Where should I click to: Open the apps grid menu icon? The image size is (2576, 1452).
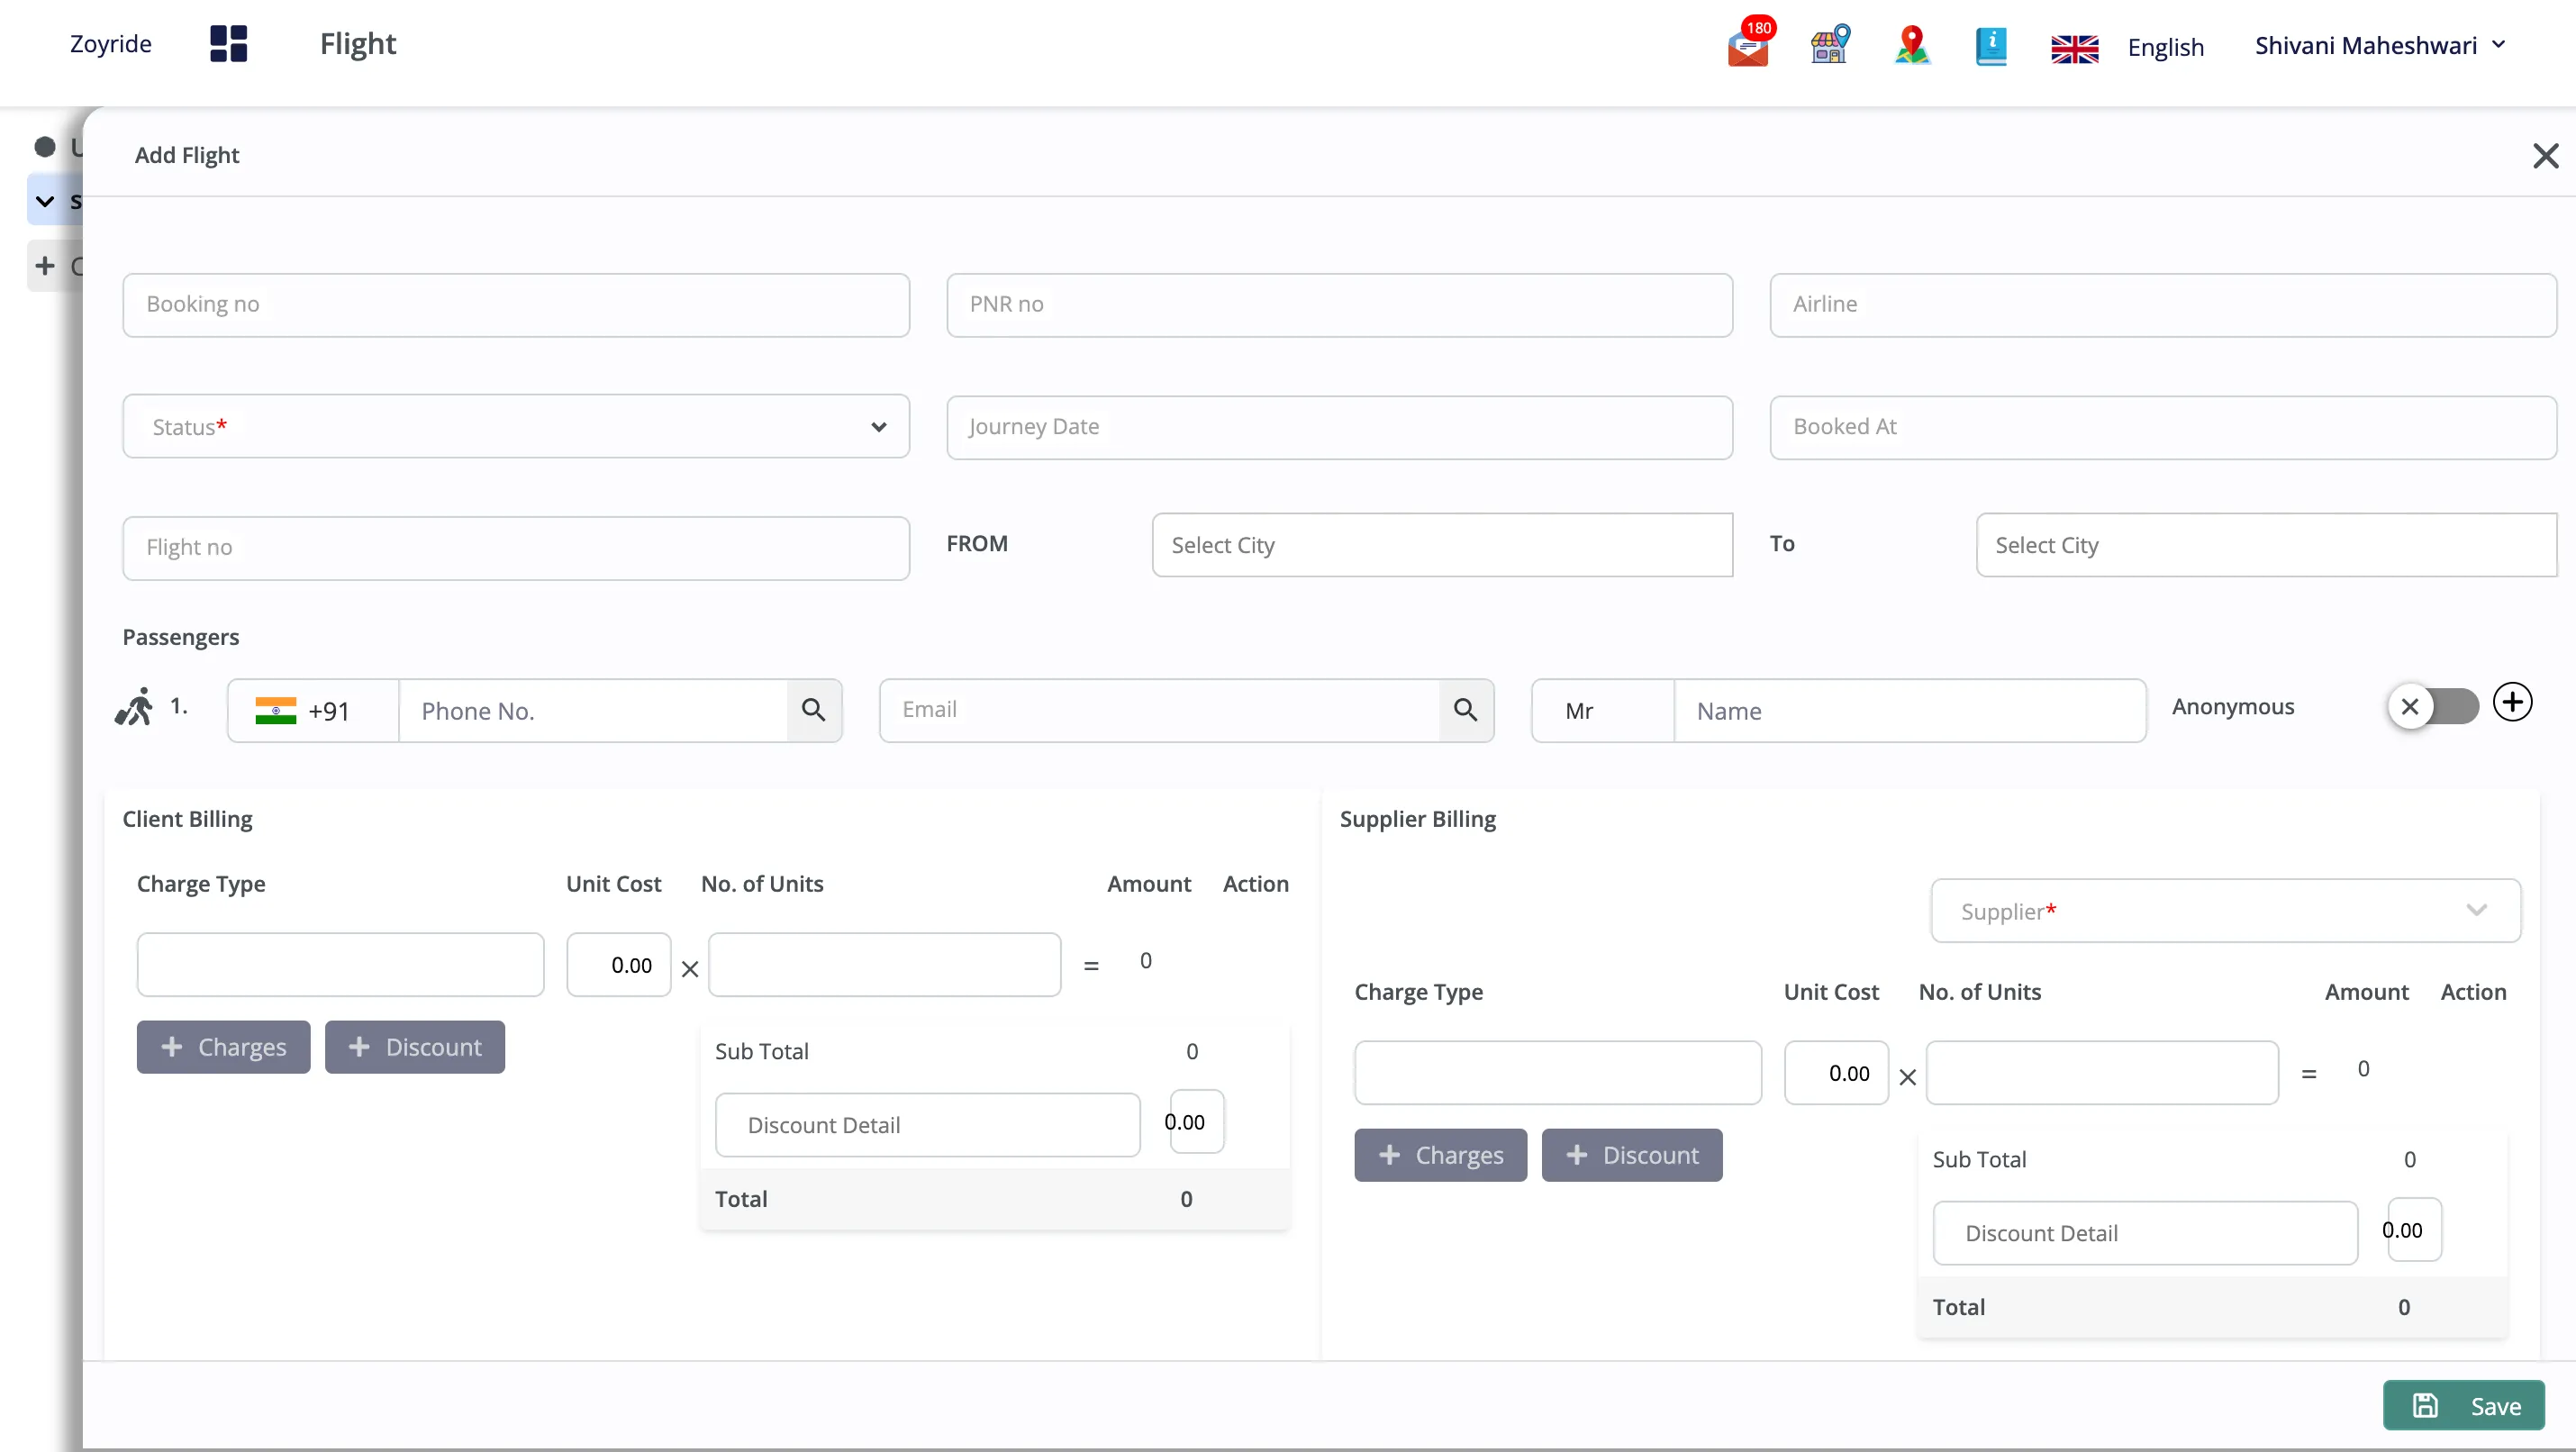[228, 44]
